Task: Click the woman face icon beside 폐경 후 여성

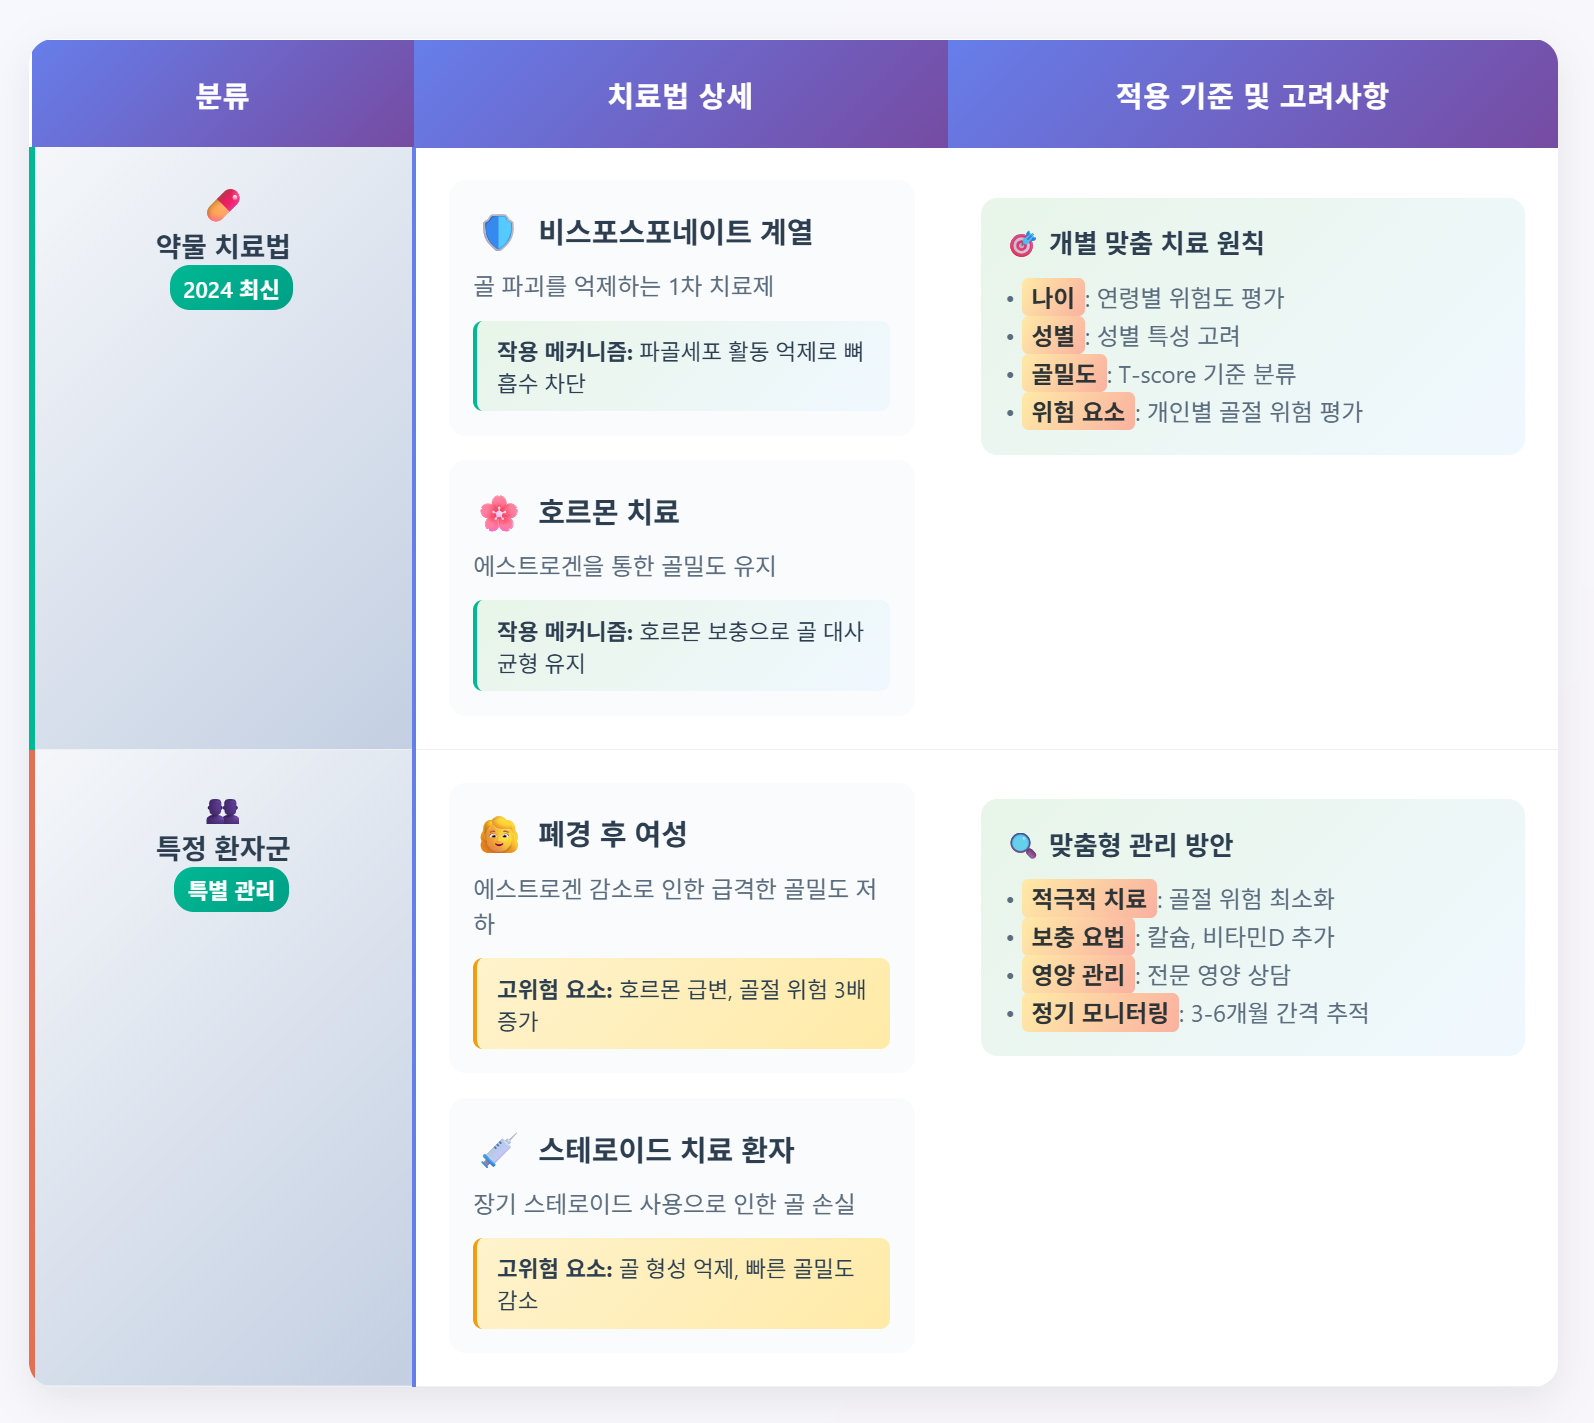Action: [x=499, y=835]
